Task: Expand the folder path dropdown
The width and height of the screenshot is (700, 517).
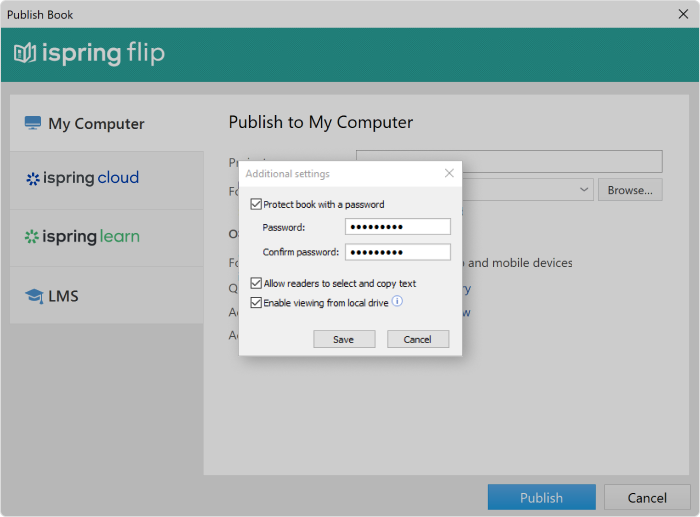Action: [583, 190]
